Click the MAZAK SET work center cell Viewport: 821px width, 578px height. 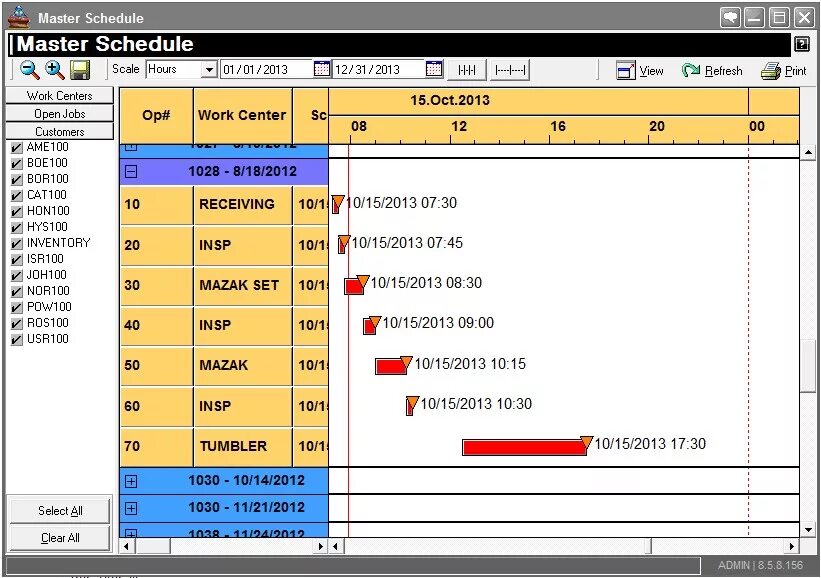click(x=242, y=286)
